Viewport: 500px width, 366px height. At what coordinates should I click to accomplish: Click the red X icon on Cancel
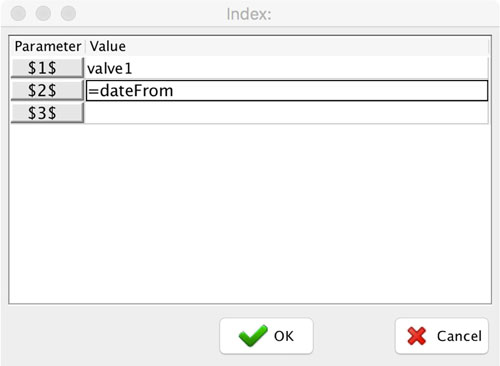pos(417,336)
